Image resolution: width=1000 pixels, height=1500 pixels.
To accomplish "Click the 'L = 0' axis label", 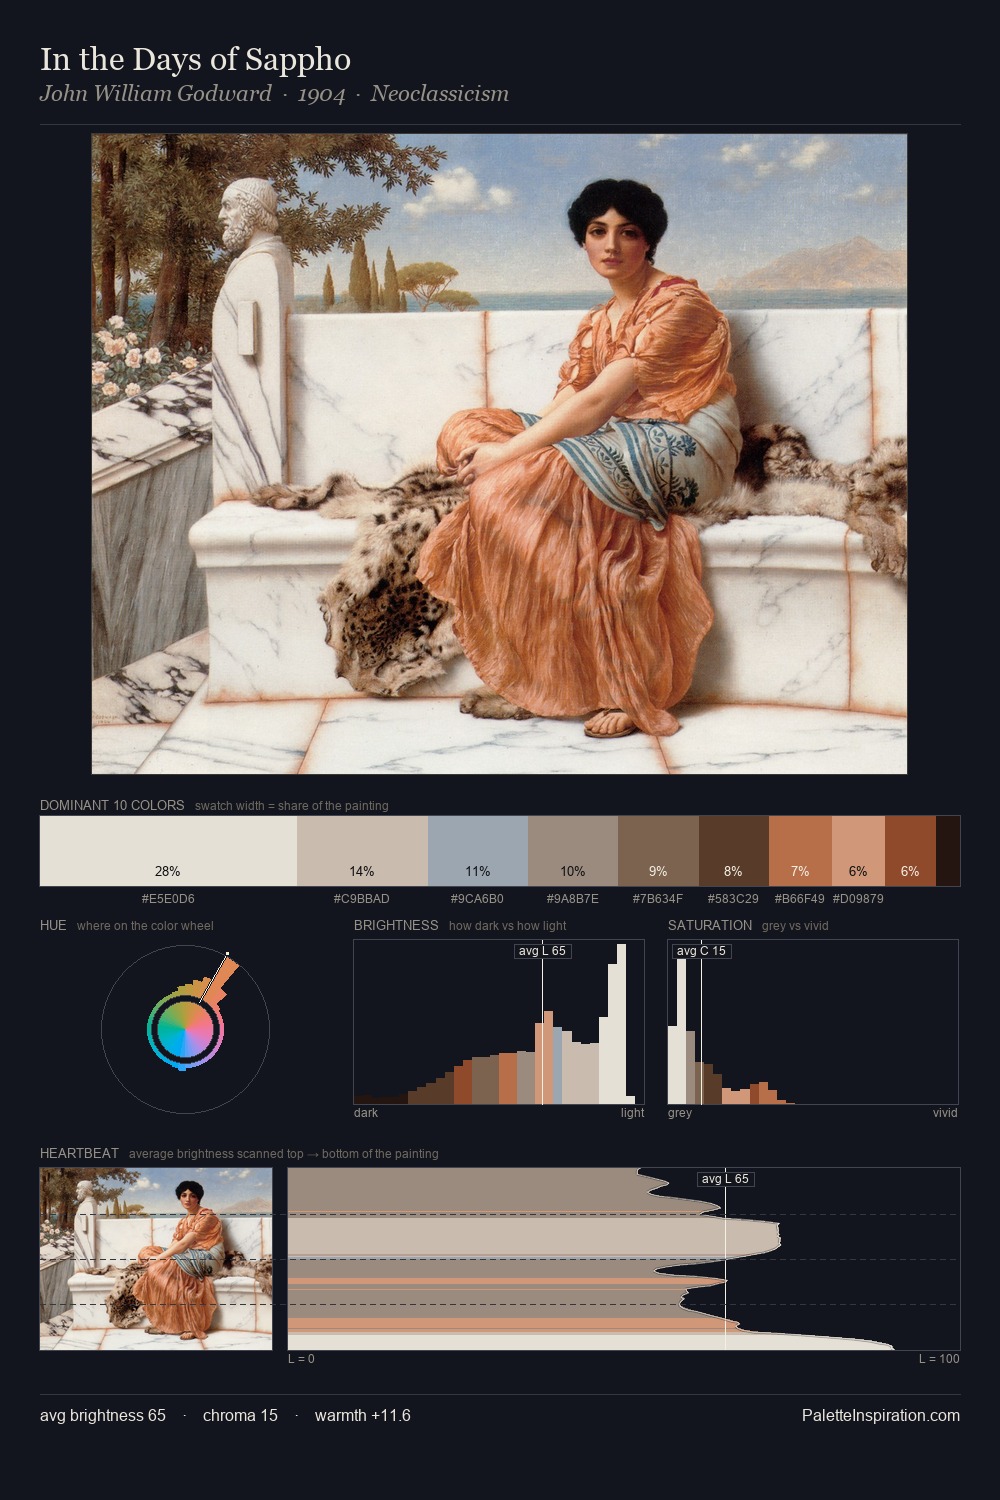I will pos(301,1359).
